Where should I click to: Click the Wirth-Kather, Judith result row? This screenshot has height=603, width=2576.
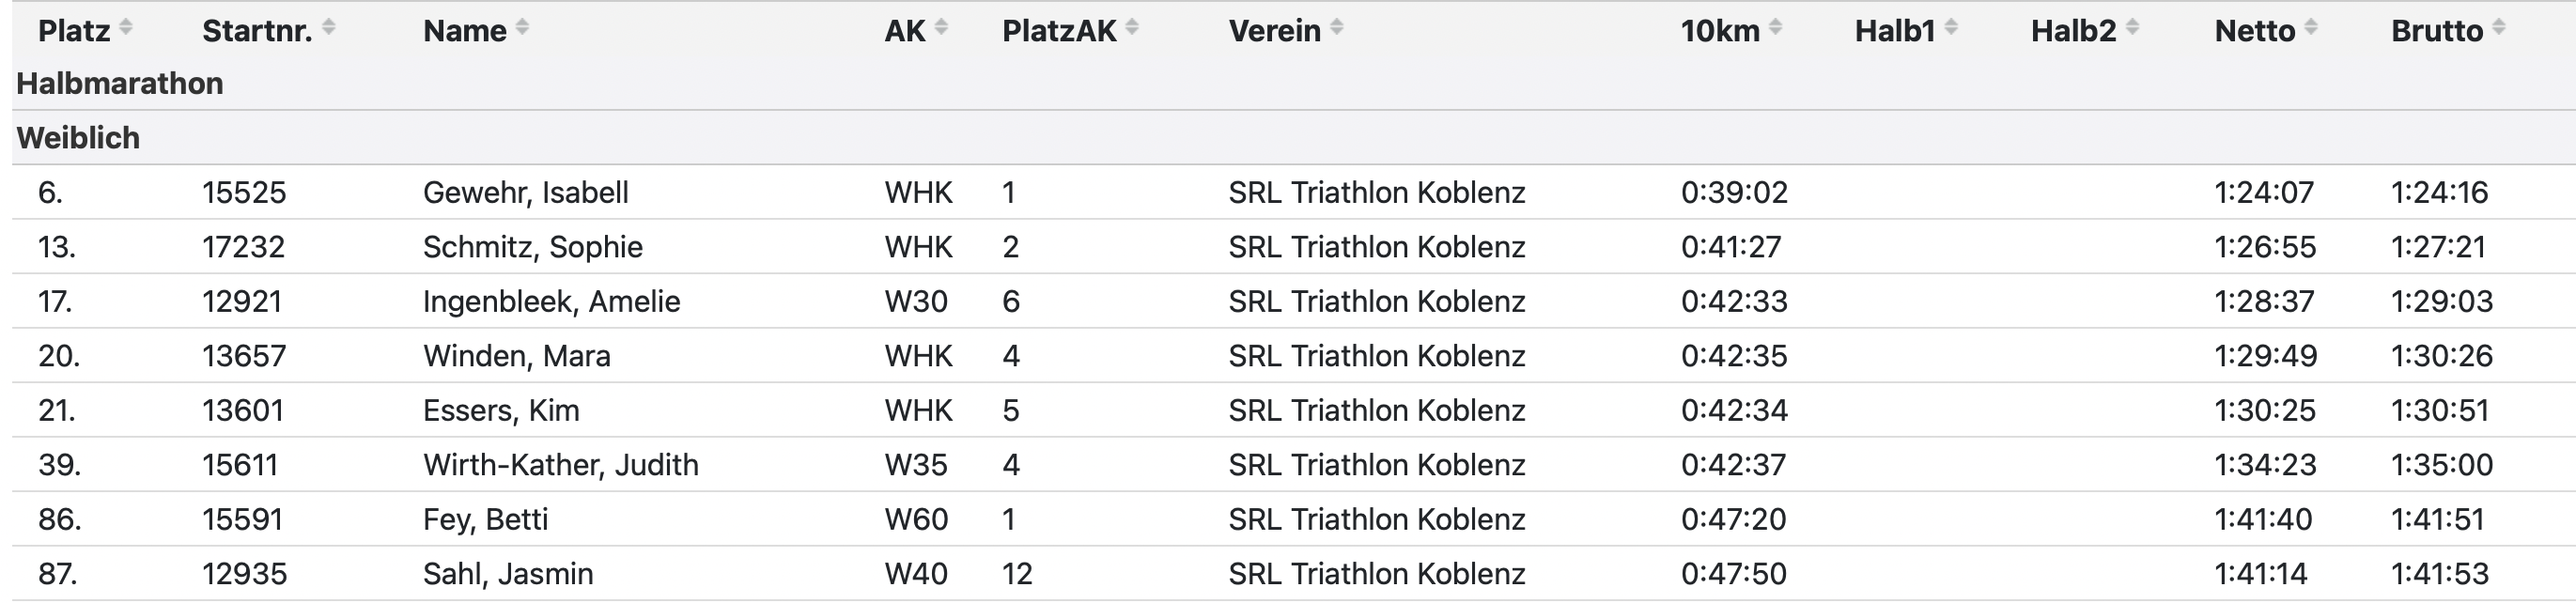(x=1294, y=464)
